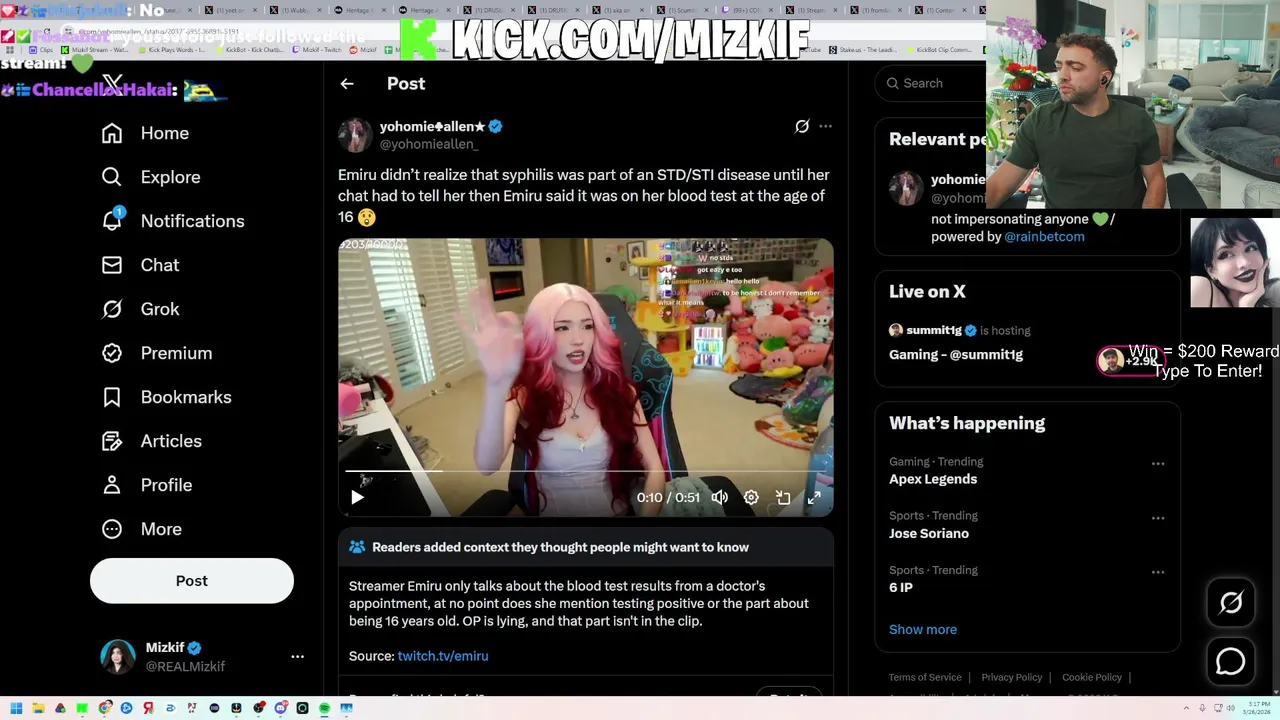This screenshot has width=1280, height=720.
Task: Open the 'KickBot Clip Comm...' bookmark
Action: coord(942,49)
